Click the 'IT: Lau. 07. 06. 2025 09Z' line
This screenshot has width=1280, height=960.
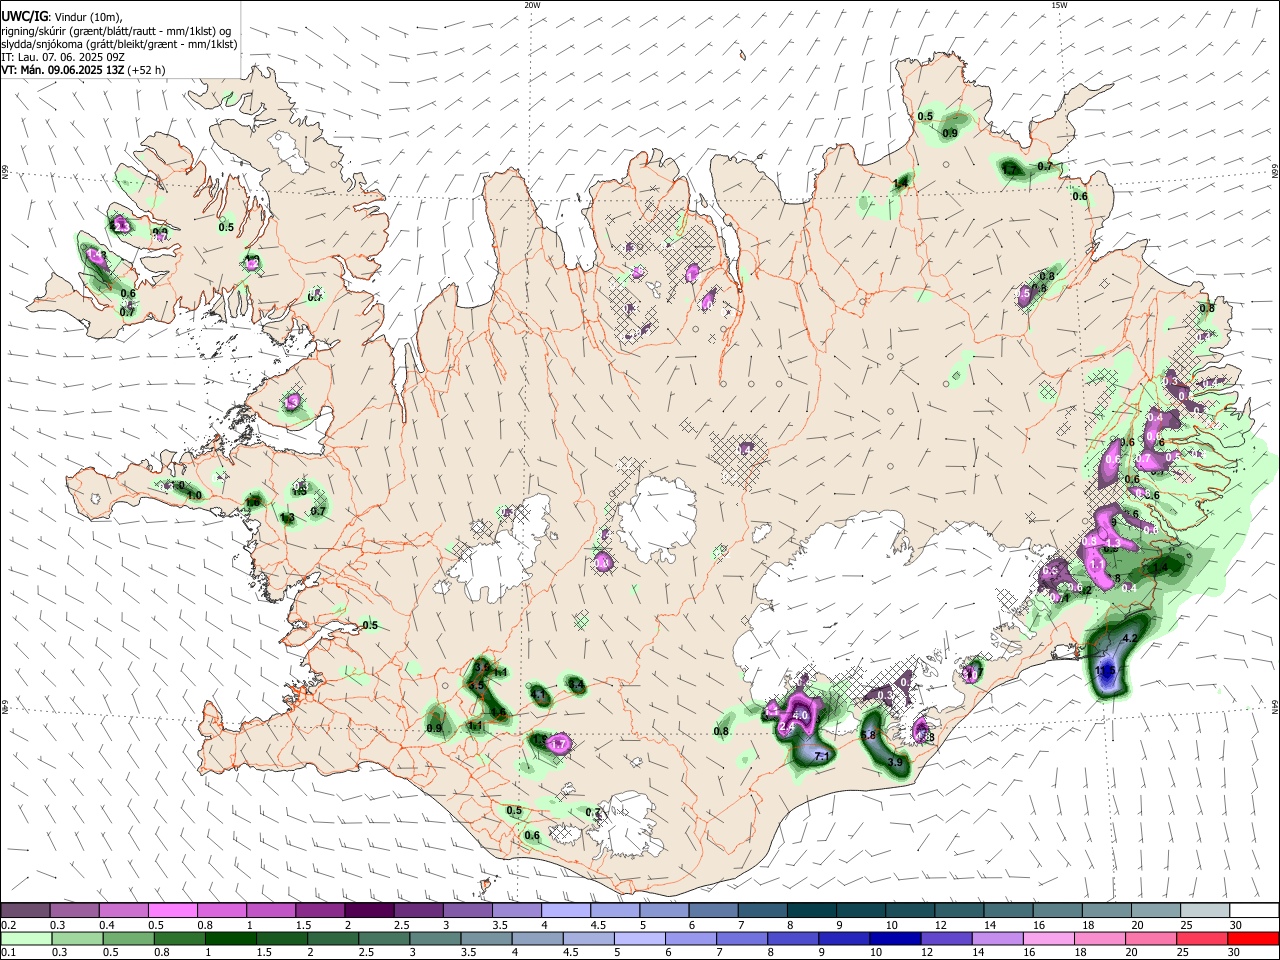point(63,57)
